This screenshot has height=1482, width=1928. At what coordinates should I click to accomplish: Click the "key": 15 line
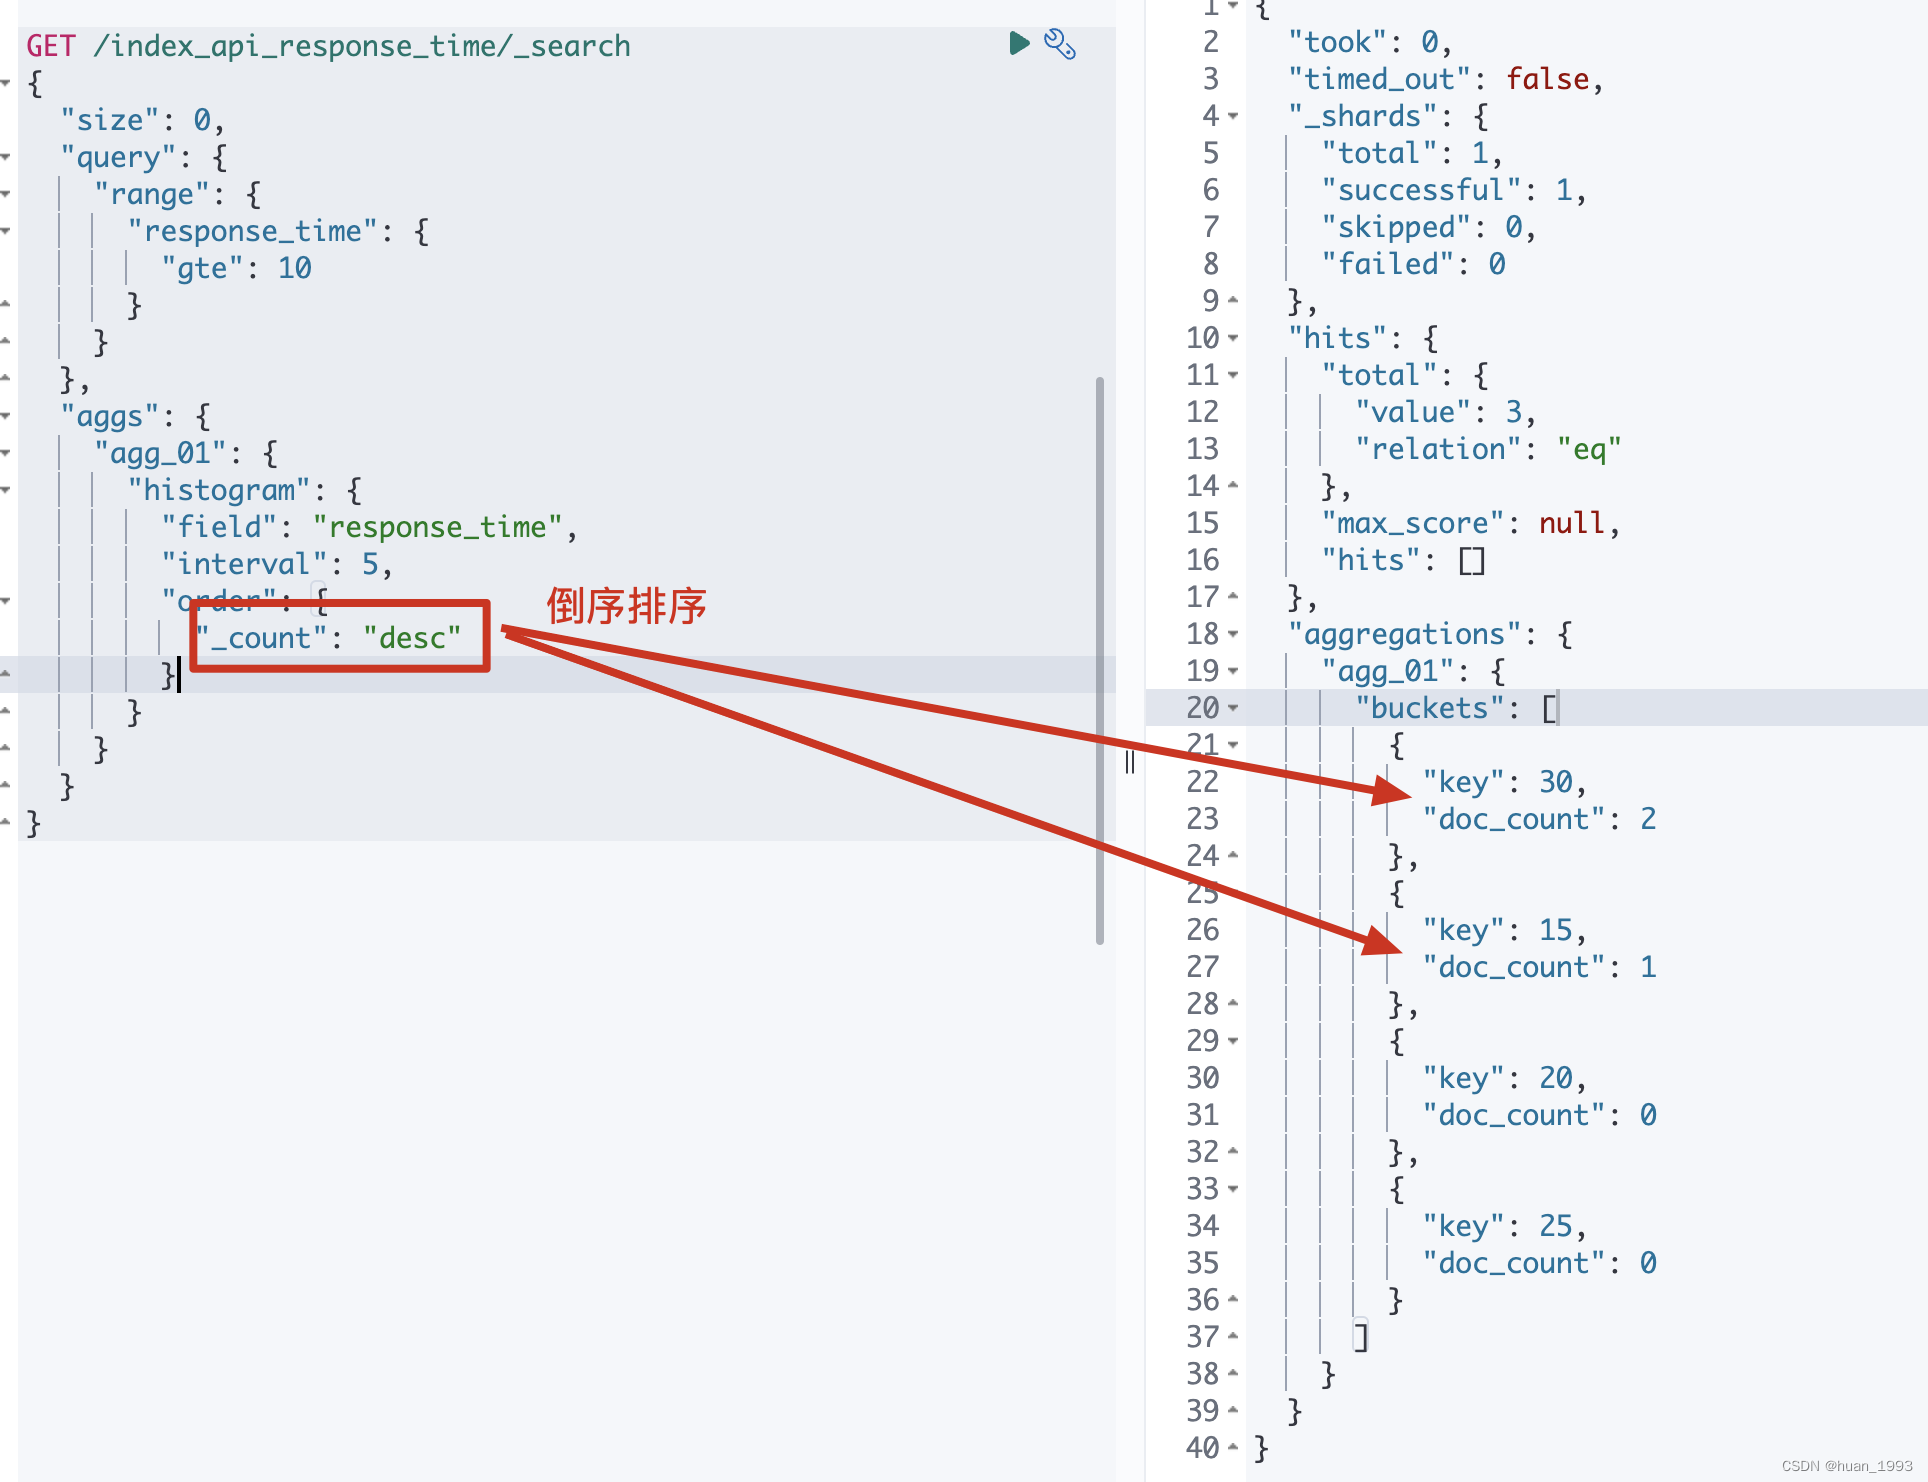coord(1505,931)
